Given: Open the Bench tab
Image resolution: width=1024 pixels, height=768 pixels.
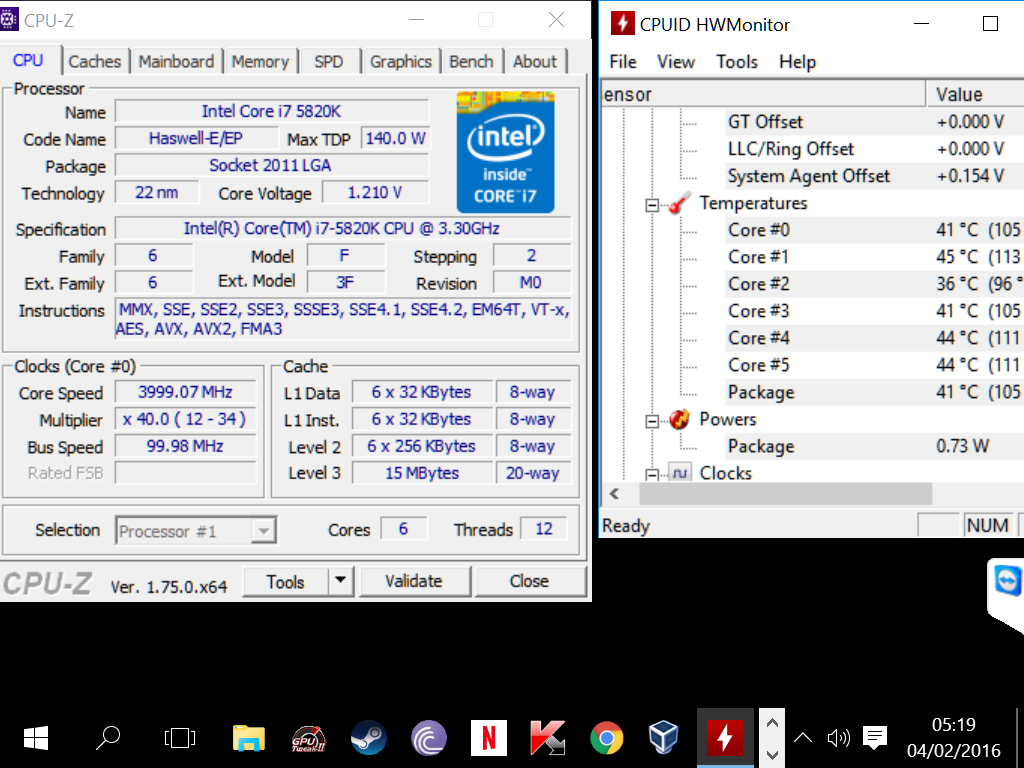Looking at the screenshot, I should click(x=471, y=61).
